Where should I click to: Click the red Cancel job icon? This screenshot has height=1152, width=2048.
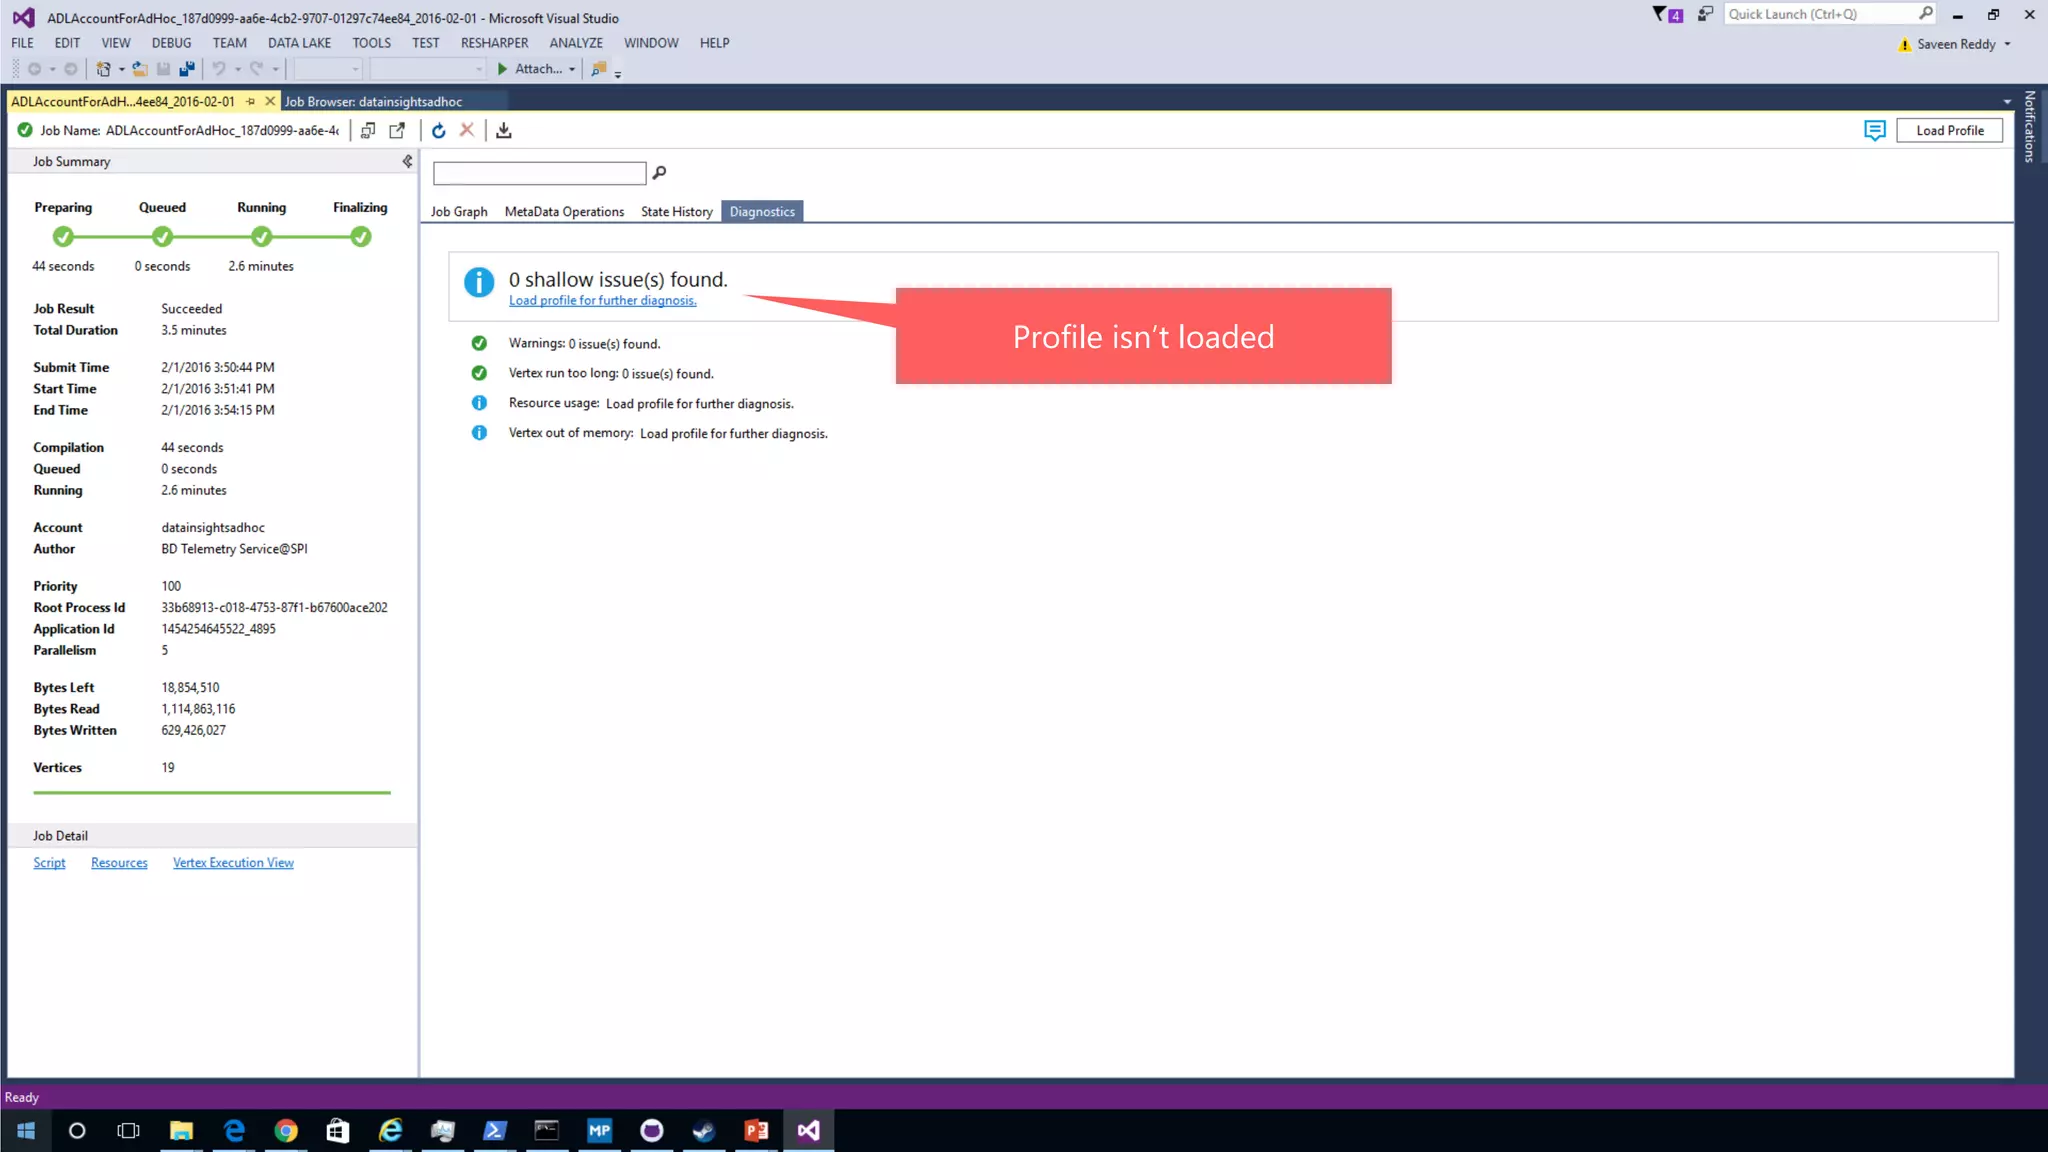coord(466,130)
